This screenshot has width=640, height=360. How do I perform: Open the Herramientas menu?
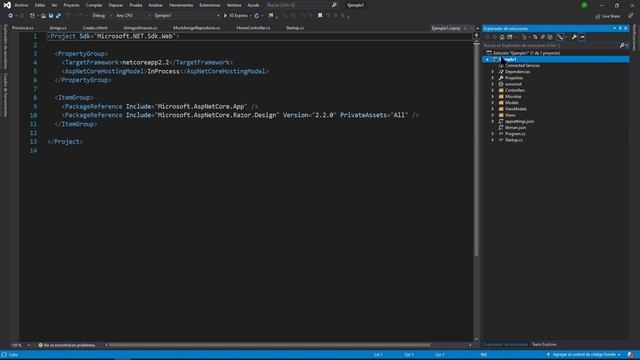181,5
